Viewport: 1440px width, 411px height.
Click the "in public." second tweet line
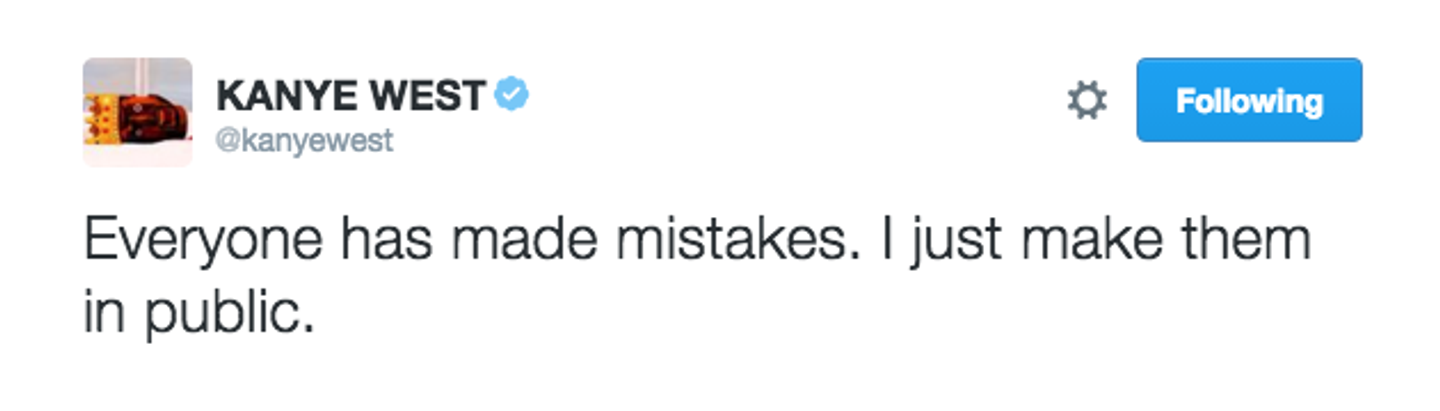pos(198,313)
